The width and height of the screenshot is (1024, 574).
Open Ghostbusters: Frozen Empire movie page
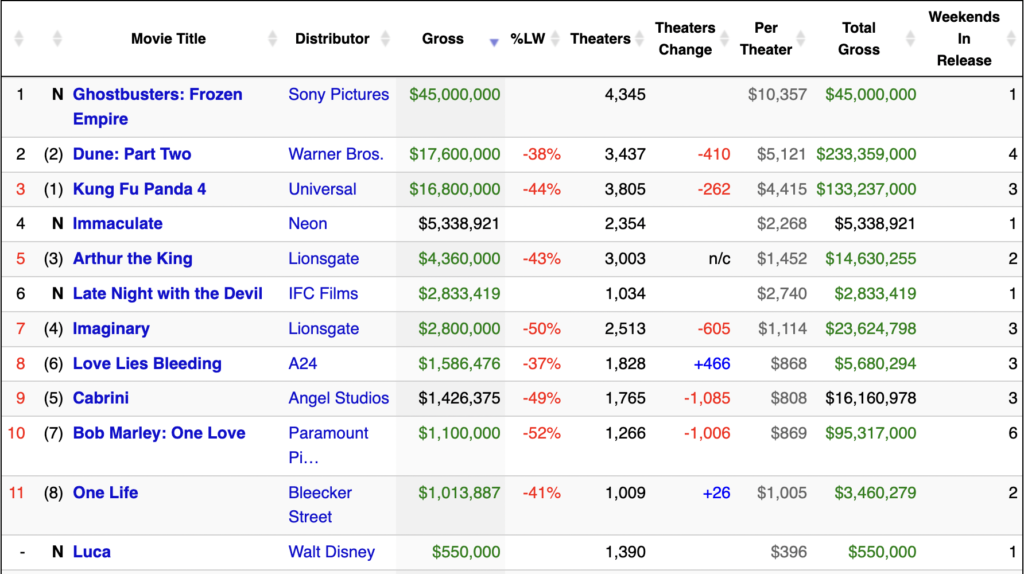(x=157, y=106)
